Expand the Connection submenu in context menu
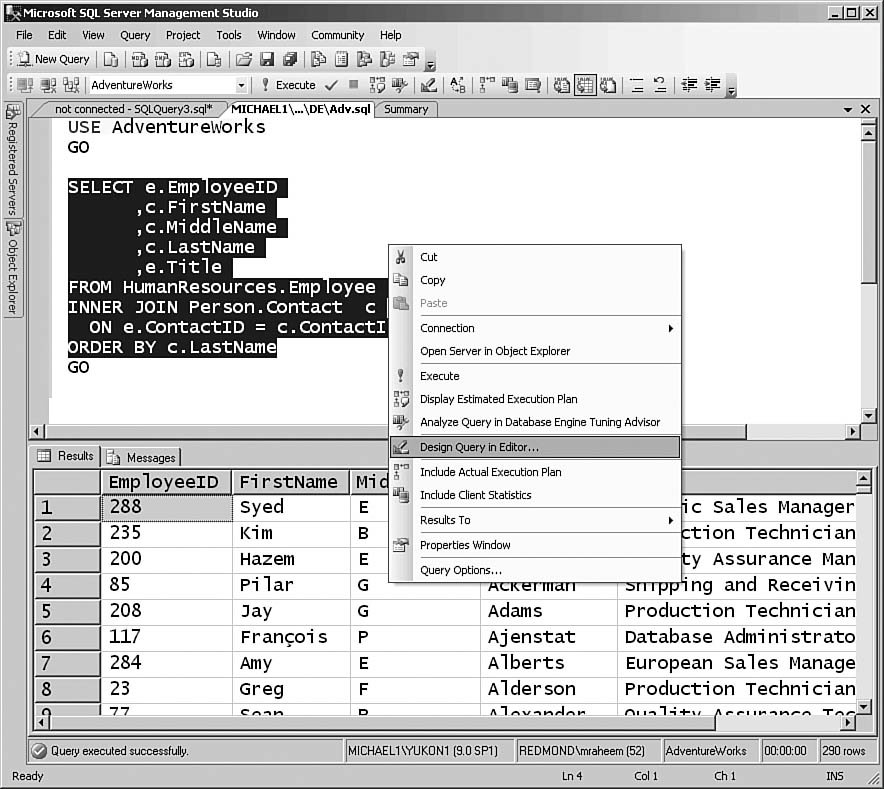Viewport: 884px width, 789px height. 535,328
